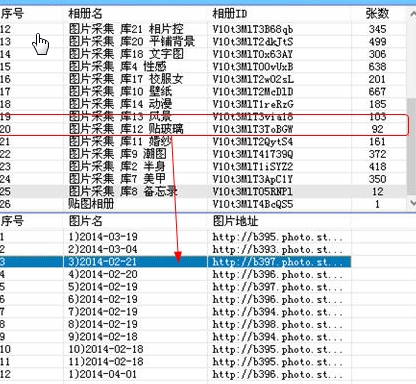
Task: Click photo count 372
Action: 377,154
